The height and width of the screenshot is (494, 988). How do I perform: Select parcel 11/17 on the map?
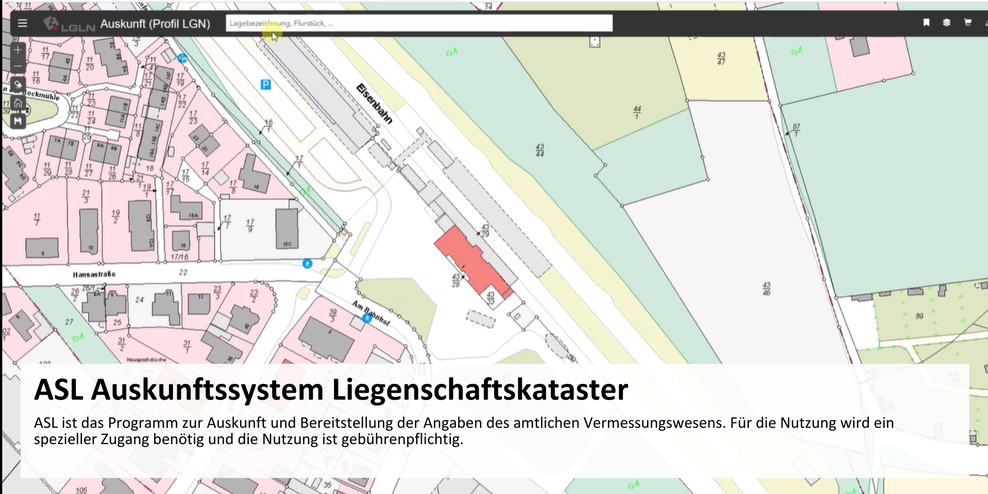pyautogui.click(x=45, y=54)
